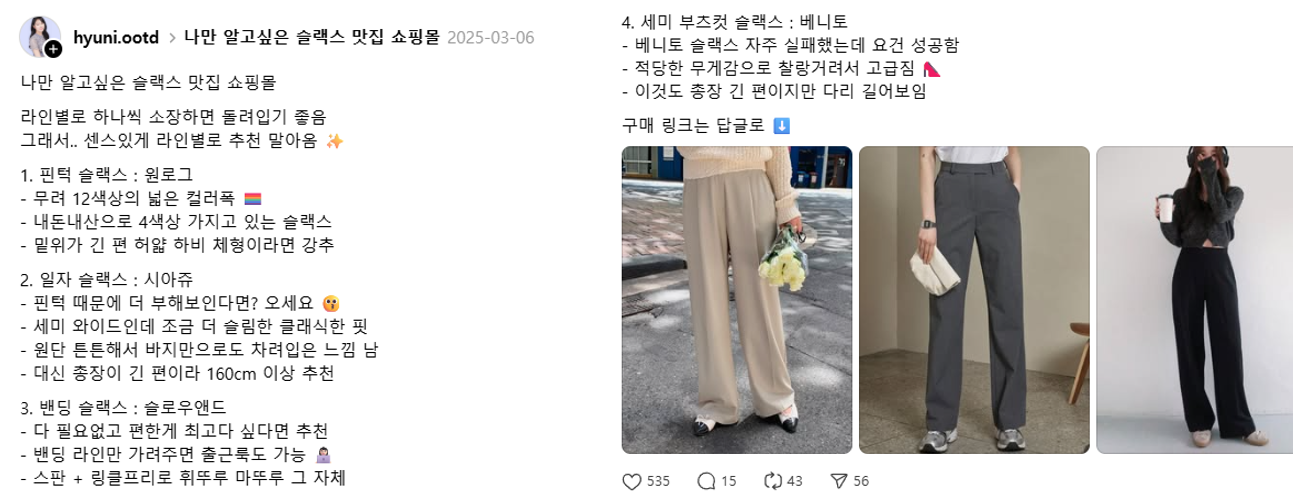The image size is (1293, 499).
Task: Open hyuni.ootd profile picture
Action: tap(40, 36)
